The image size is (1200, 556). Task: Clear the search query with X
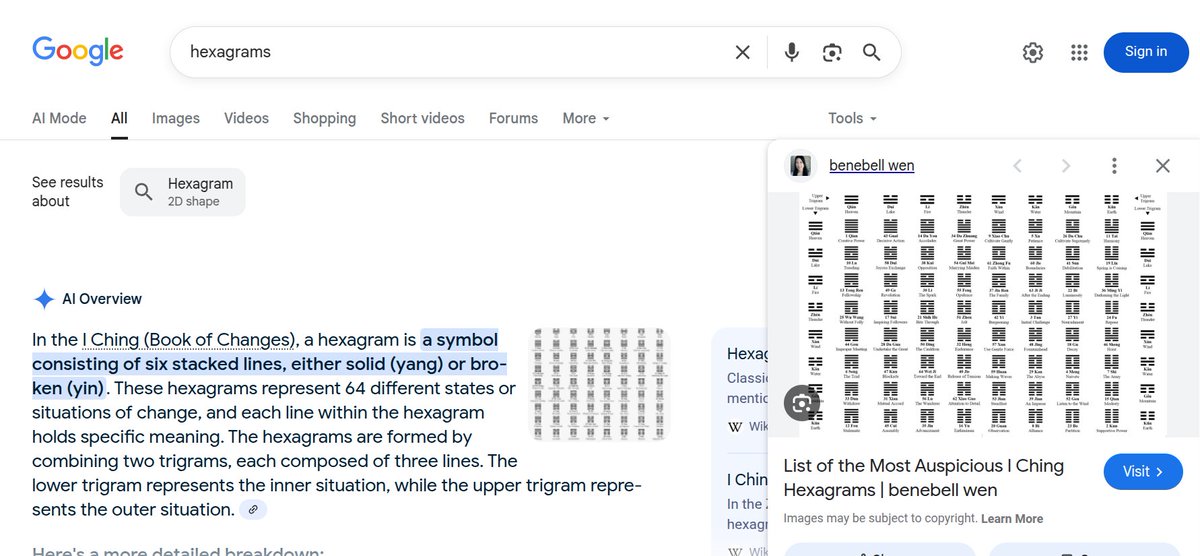point(742,52)
